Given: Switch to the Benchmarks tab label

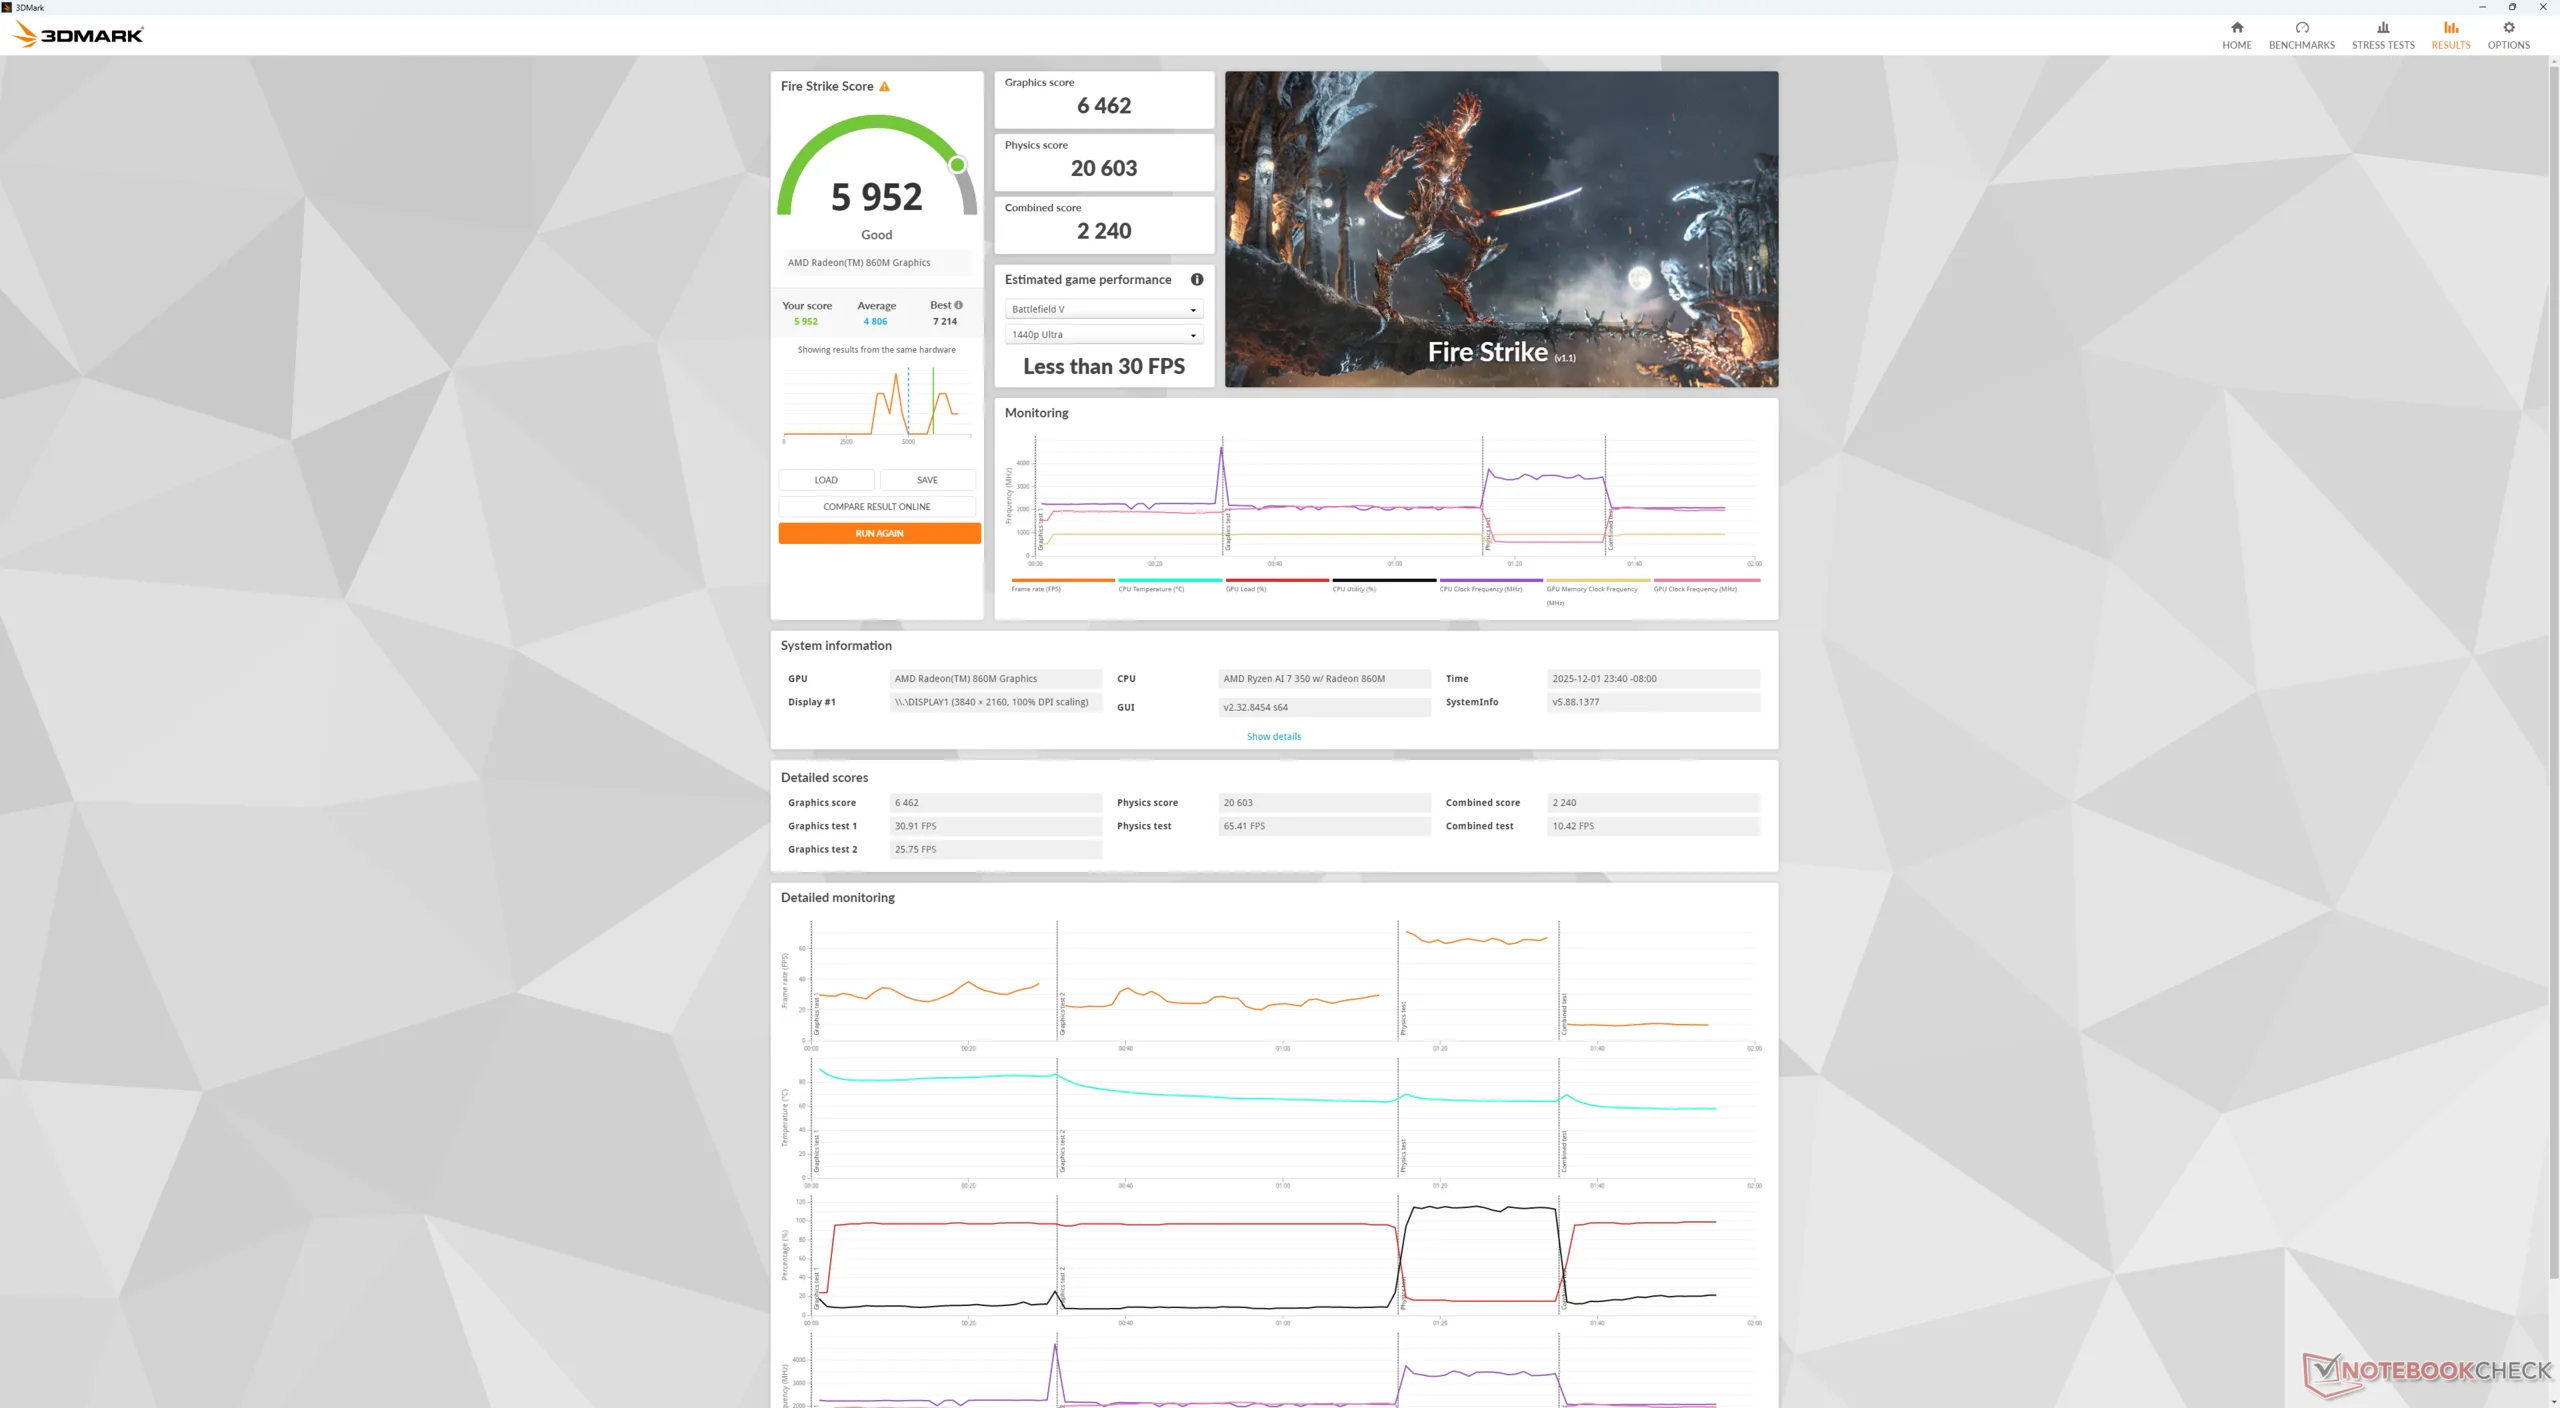Looking at the screenshot, I should point(2301,45).
